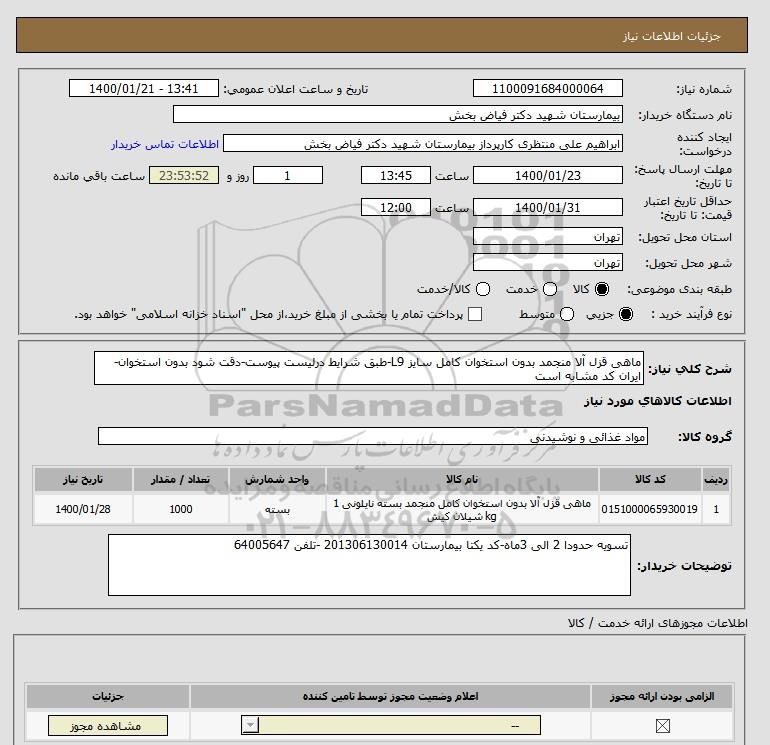Viewport: 770px width, 745px height.
Task: Open the اطلاعات تماس خریدار link
Action: tap(165, 144)
